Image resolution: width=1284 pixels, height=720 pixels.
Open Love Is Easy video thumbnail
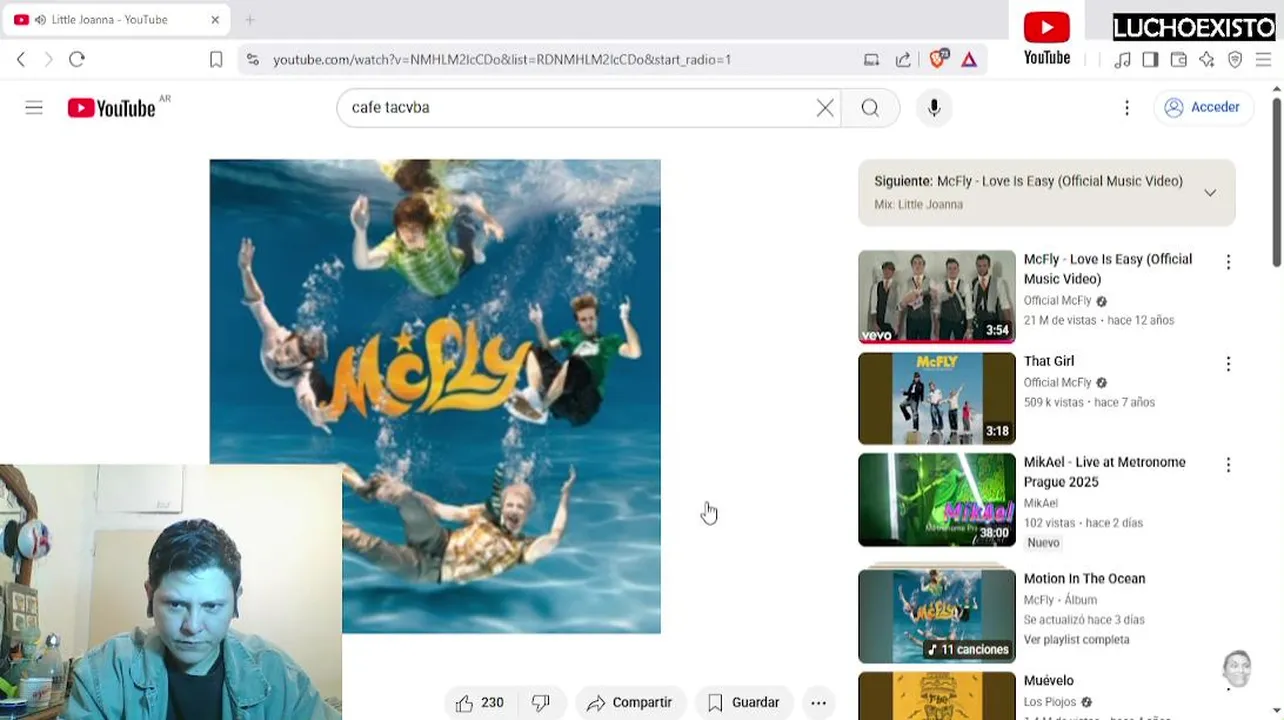[x=937, y=297]
